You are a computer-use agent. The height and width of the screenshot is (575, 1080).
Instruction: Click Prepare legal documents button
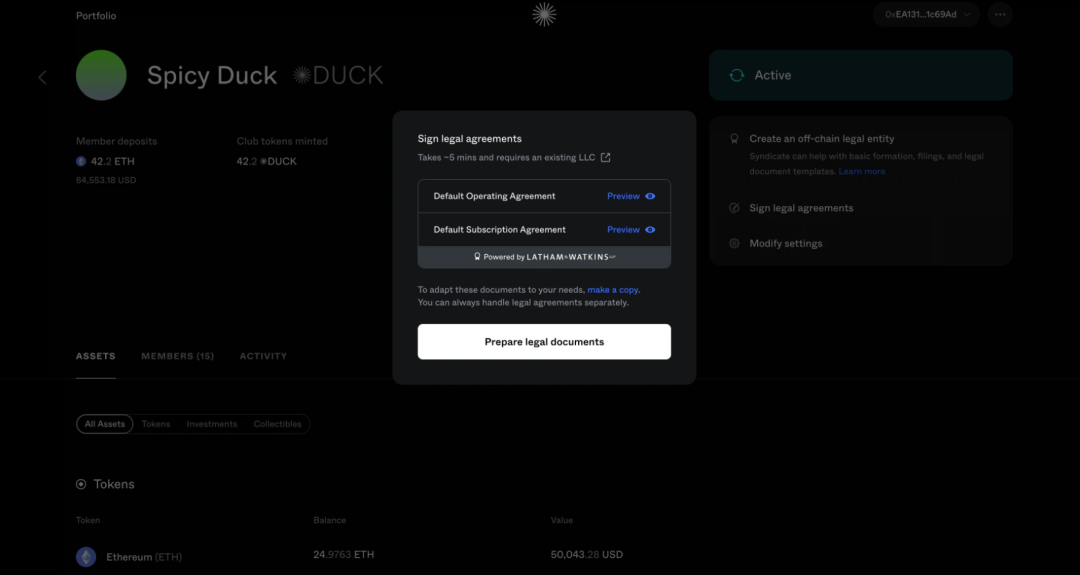point(544,342)
